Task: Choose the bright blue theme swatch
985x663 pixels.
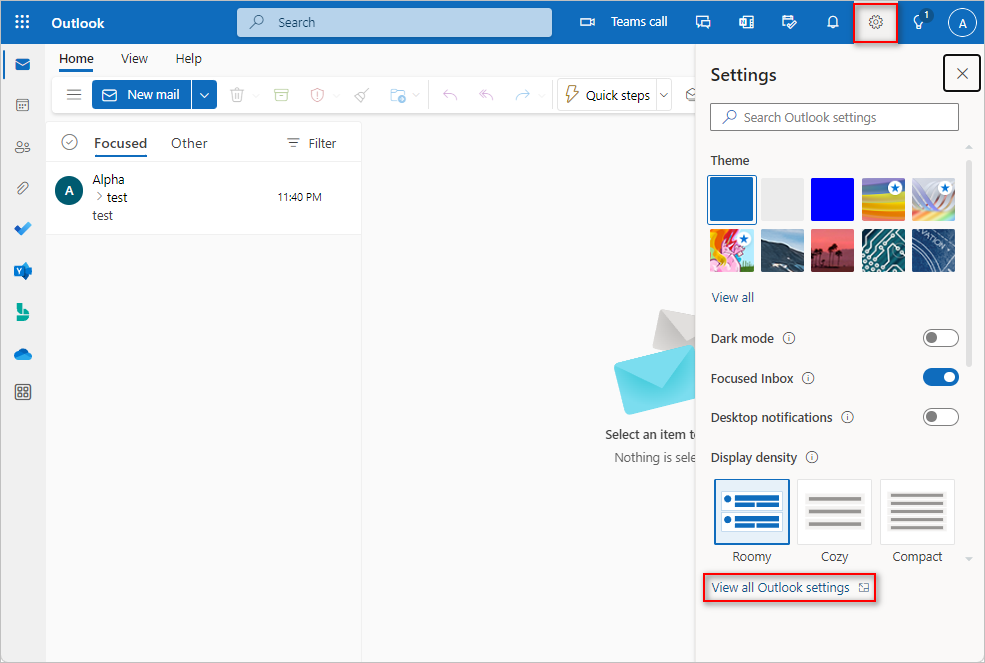Action: point(832,199)
